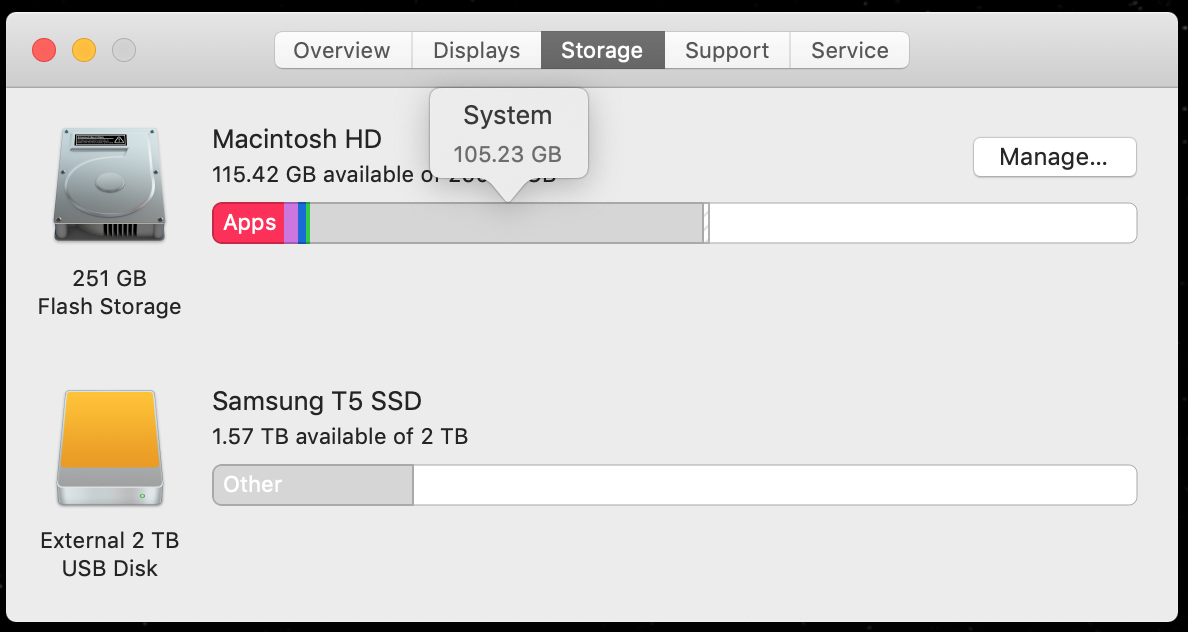Screen dimensions: 1188x632
Task: Click the gray Other segment on Samsung bar
Action: point(312,485)
